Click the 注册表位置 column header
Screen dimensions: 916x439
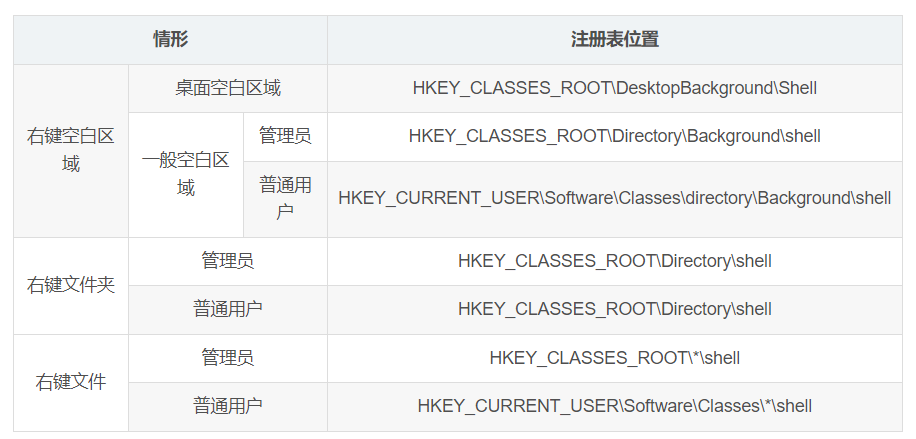614,40
